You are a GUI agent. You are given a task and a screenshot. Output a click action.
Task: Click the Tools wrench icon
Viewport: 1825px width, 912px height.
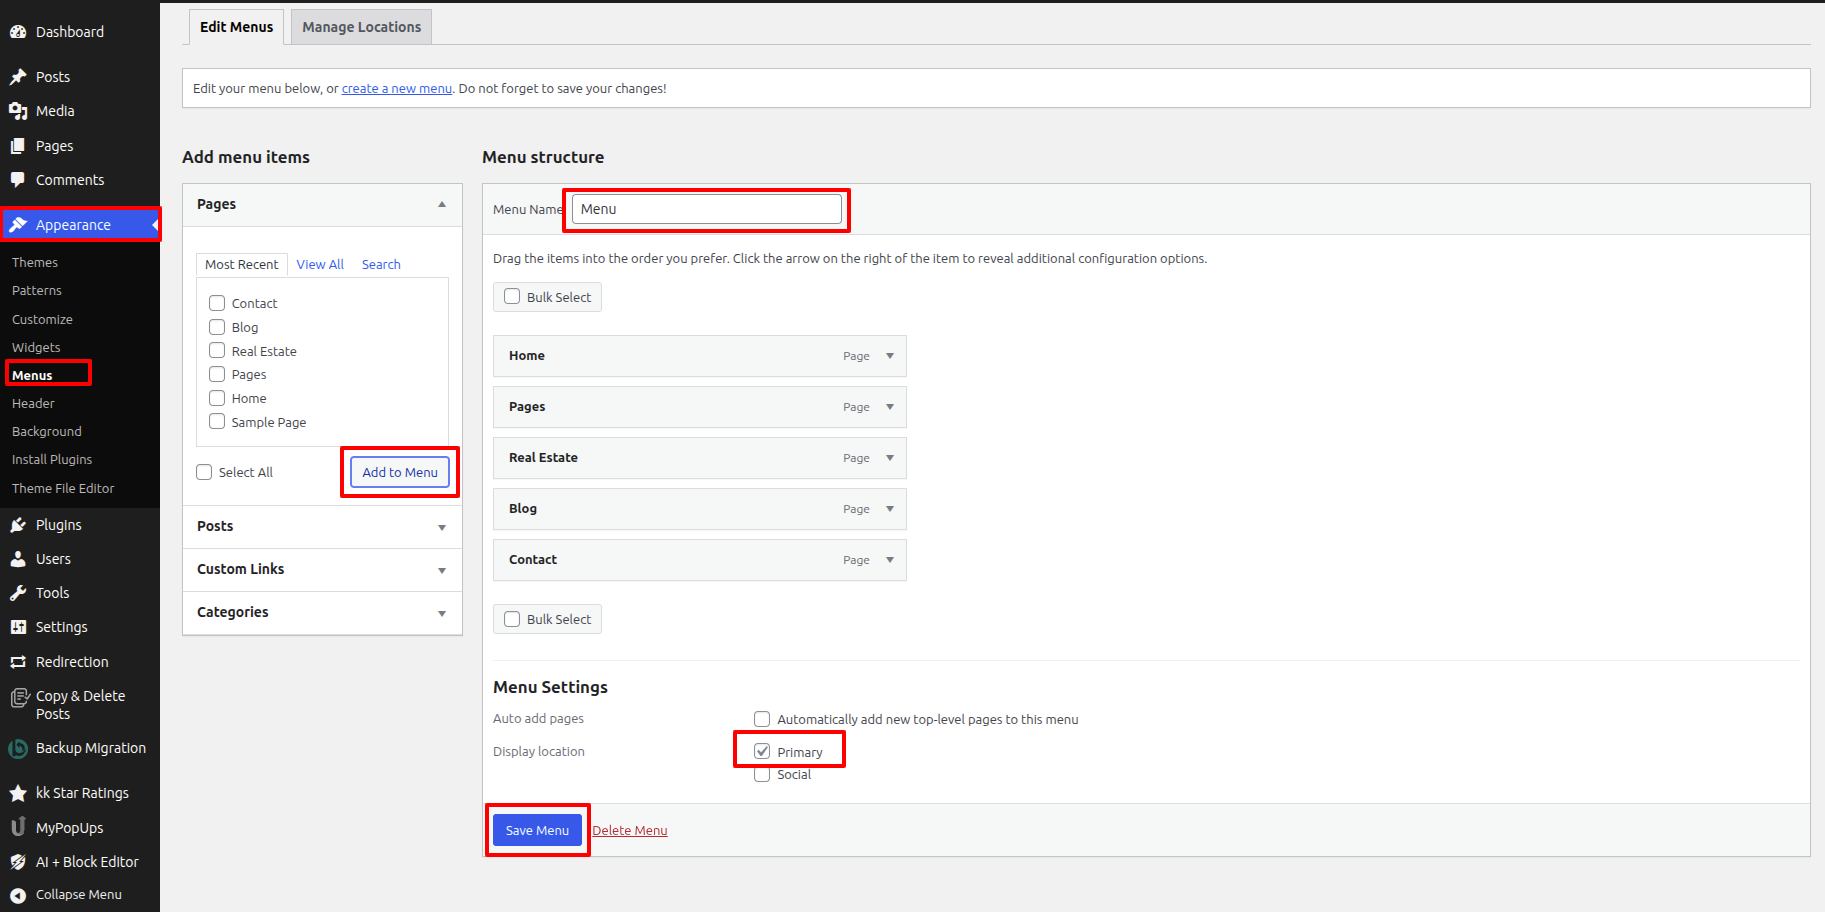(x=18, y=593)
